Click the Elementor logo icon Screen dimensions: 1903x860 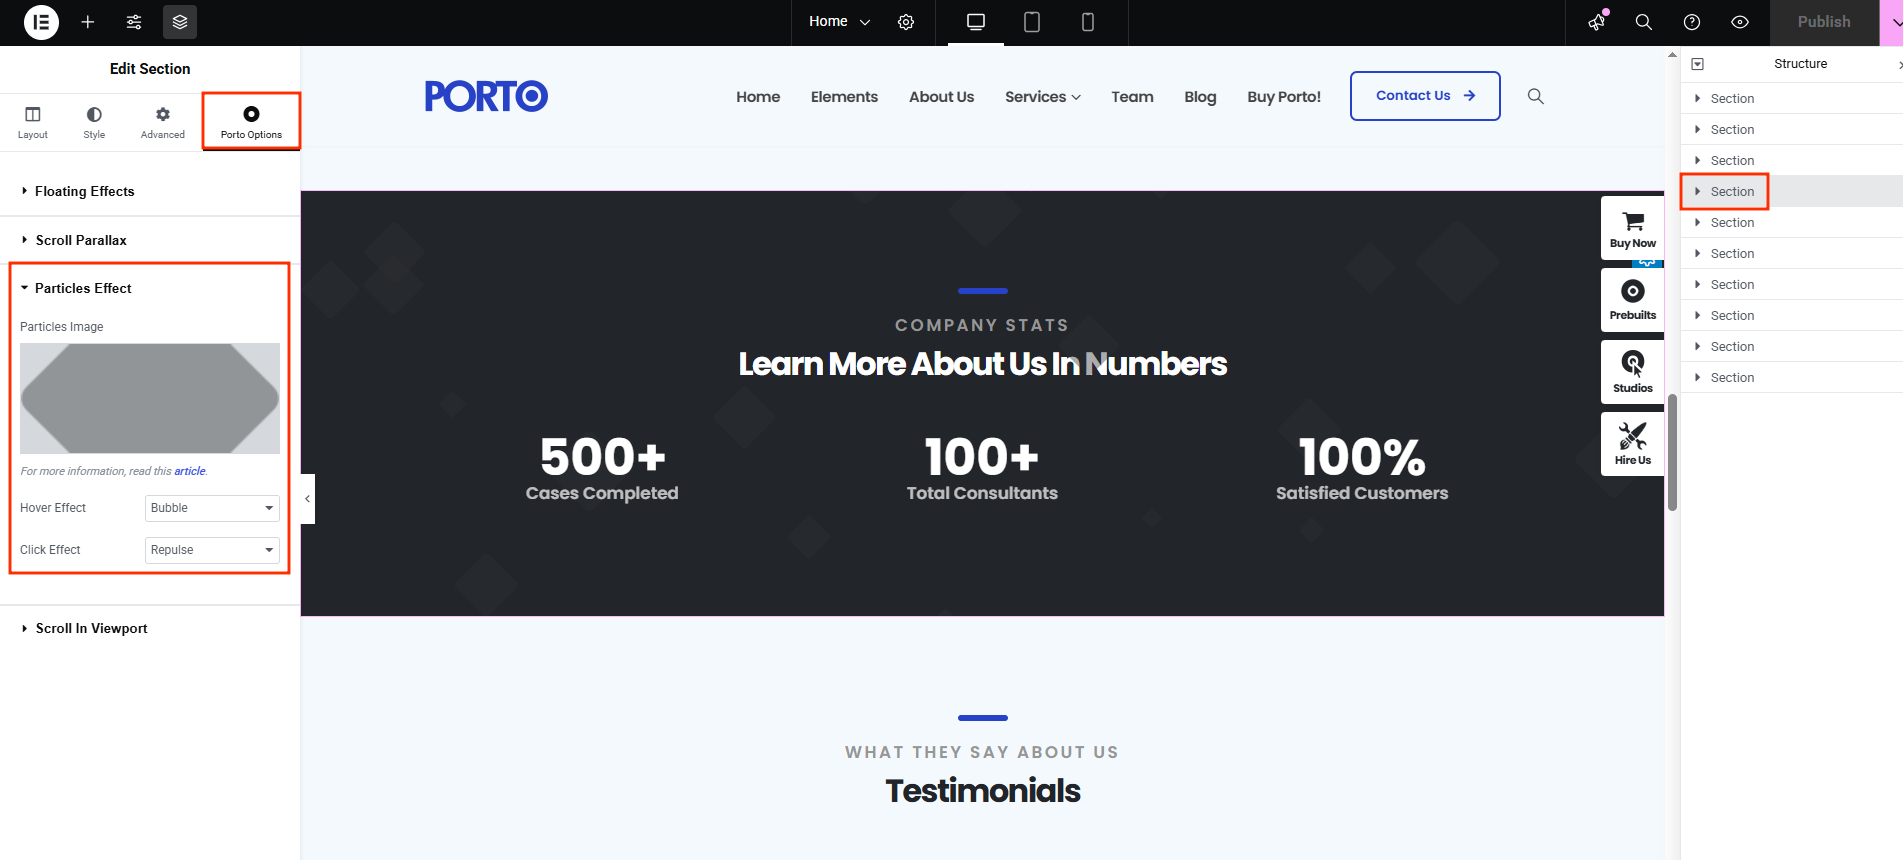pos(41,22)
